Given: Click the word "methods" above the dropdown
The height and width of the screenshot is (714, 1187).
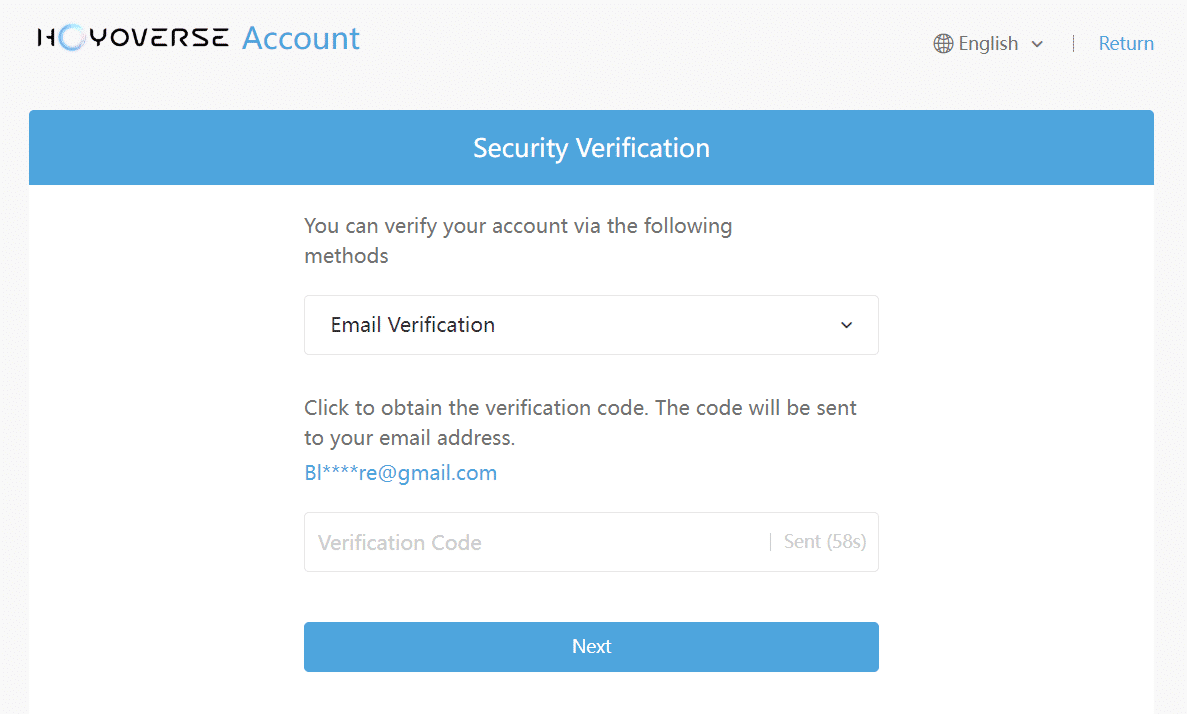Looking at the screenshot, I should pos(346,256).
